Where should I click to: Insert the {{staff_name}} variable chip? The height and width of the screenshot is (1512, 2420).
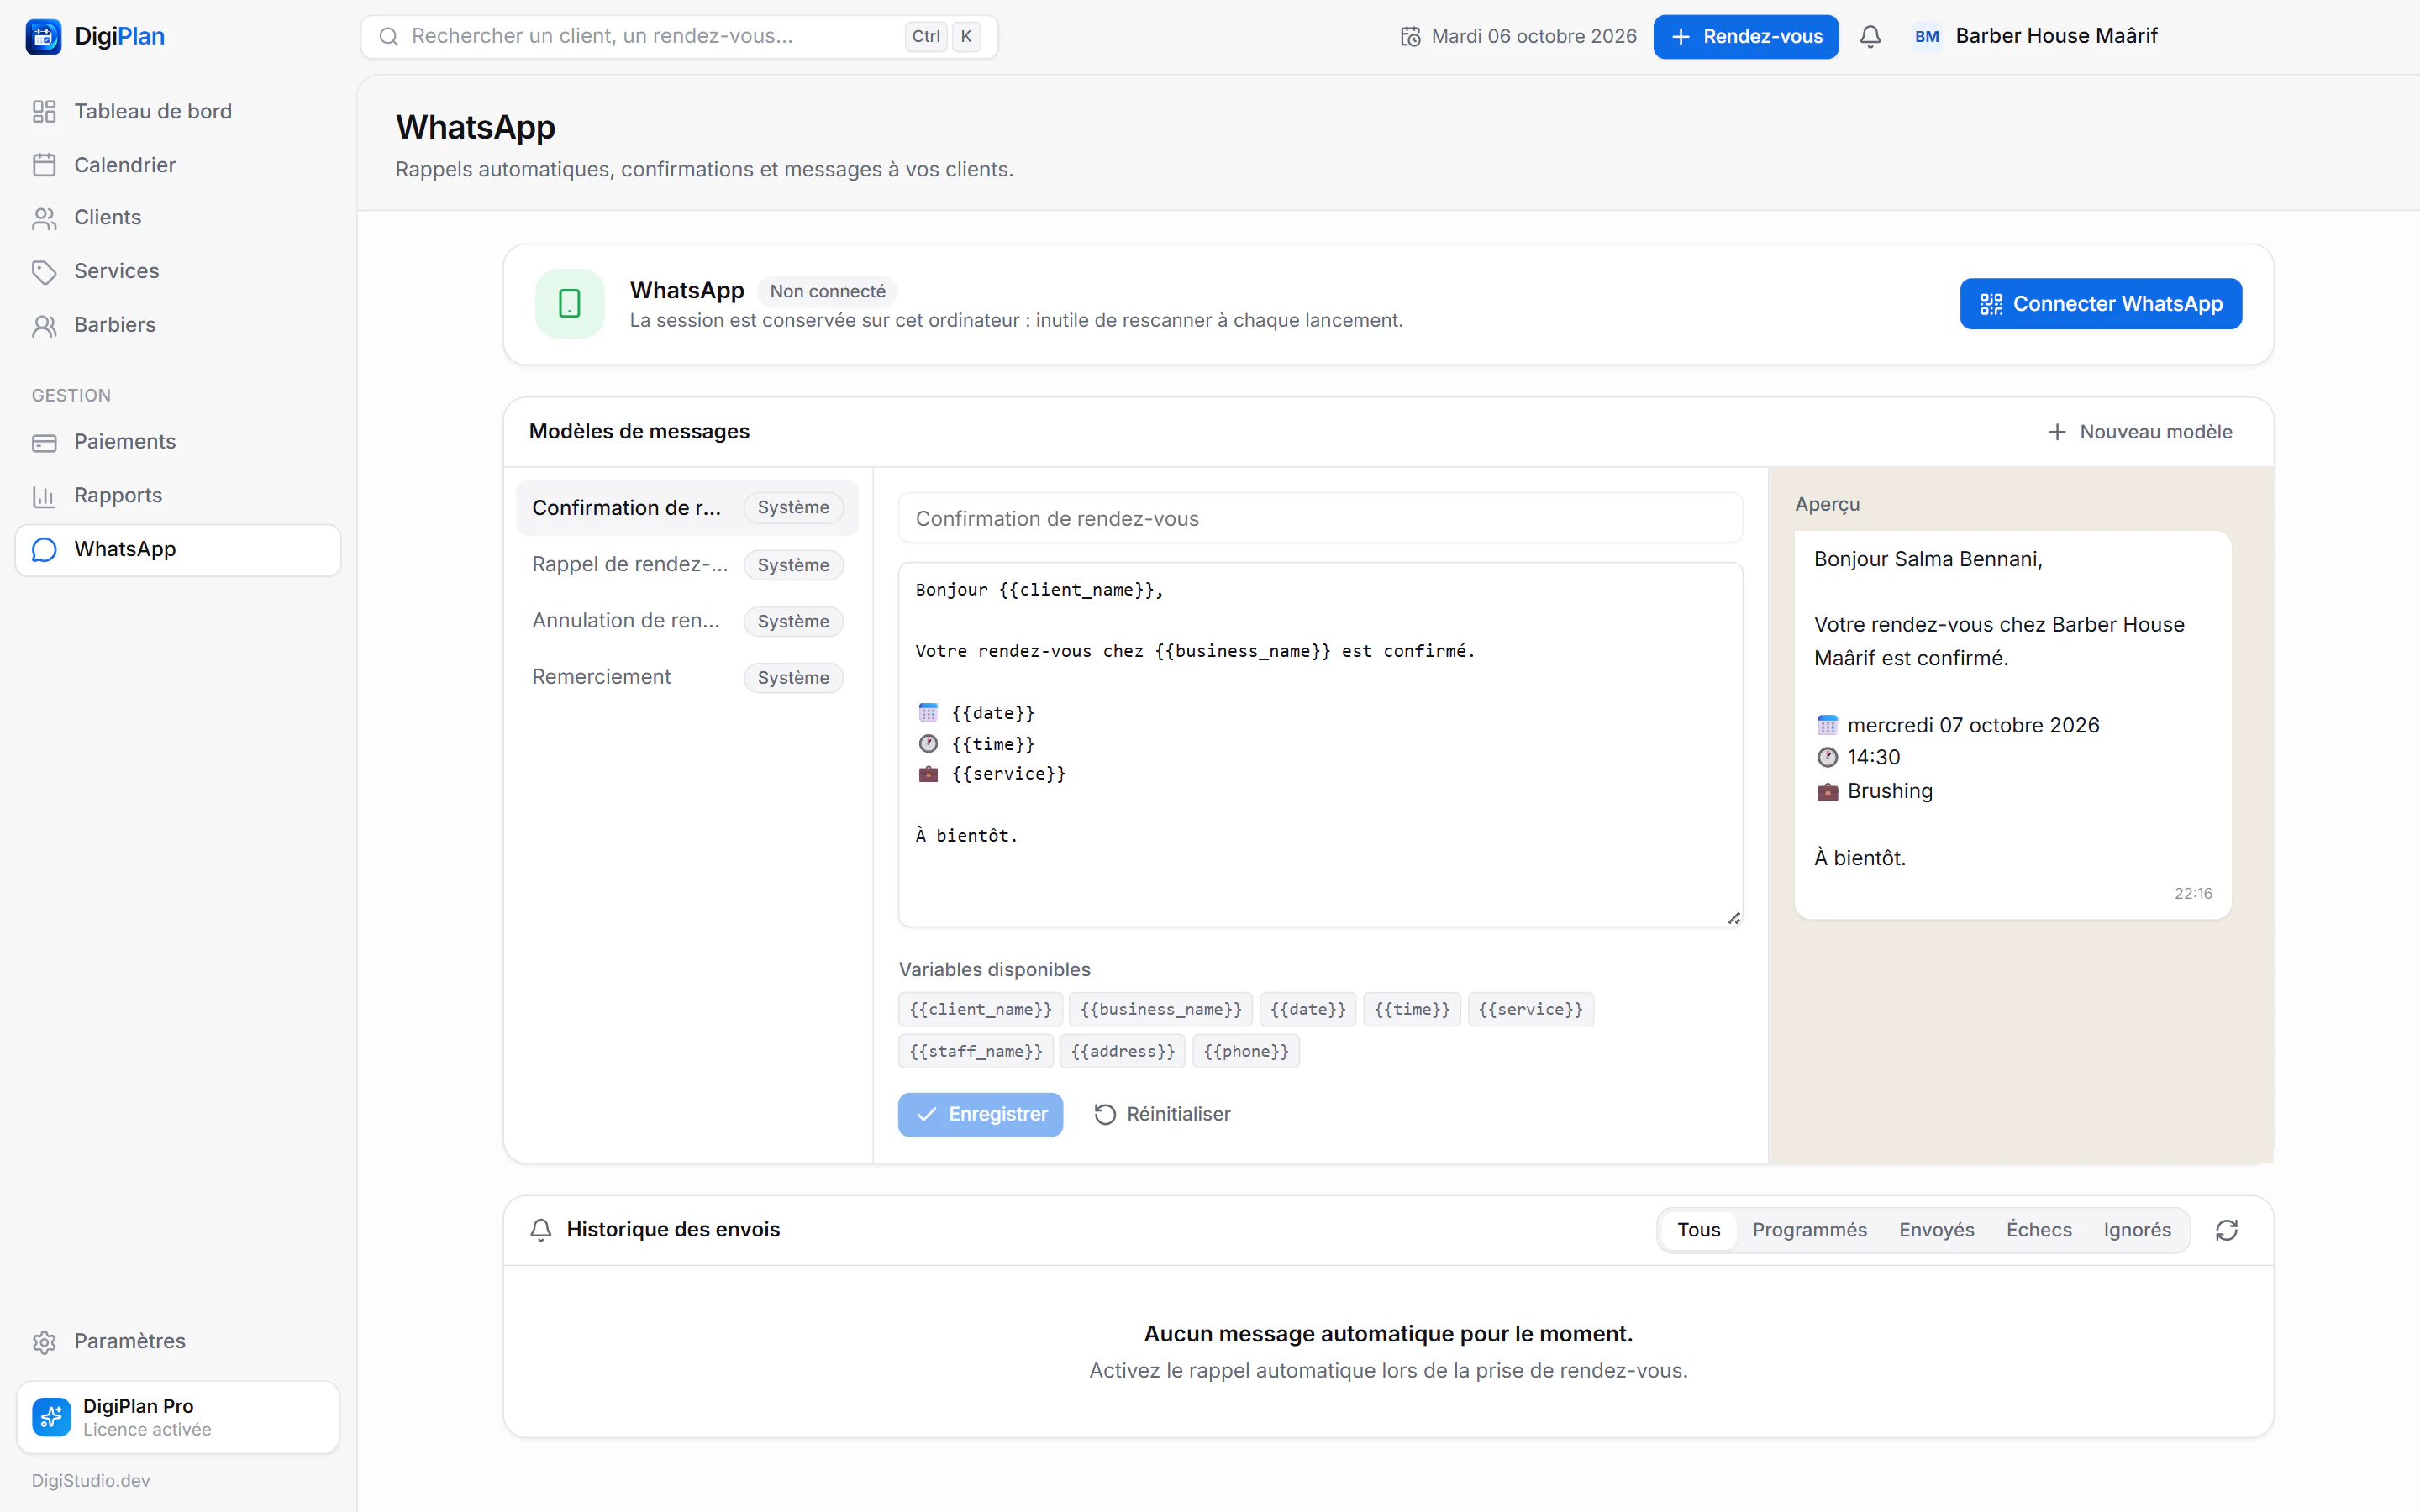pyautogui.click(x=976, y=1051)
